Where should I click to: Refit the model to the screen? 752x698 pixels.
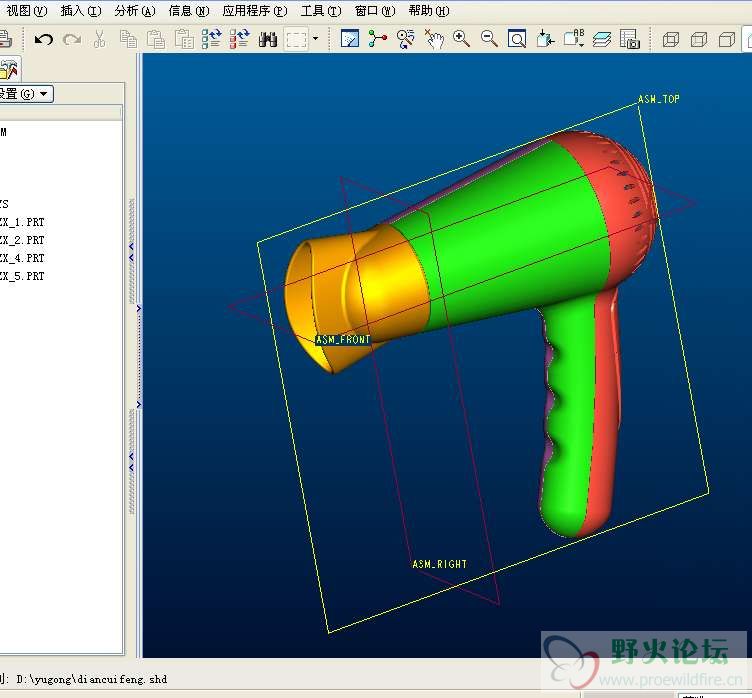tap(517, 39)
